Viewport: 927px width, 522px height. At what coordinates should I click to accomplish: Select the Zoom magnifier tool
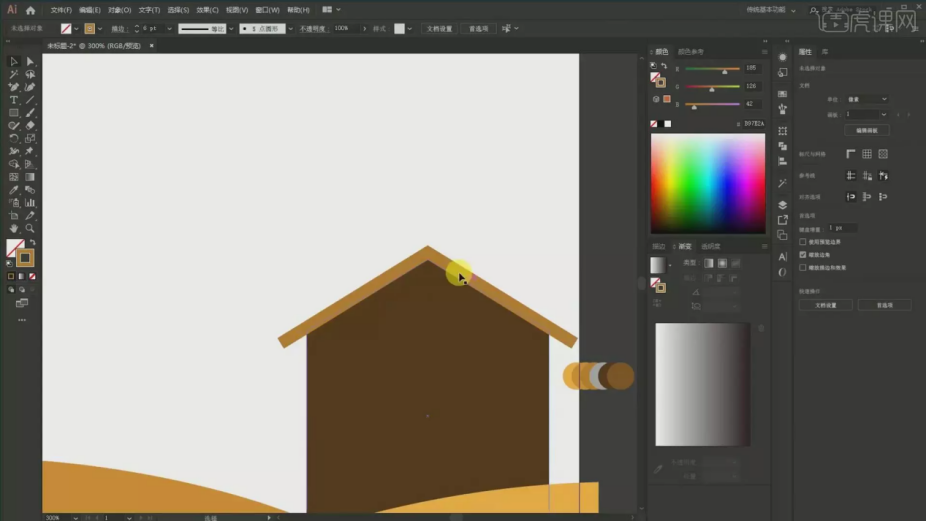(x=30, y=228)
